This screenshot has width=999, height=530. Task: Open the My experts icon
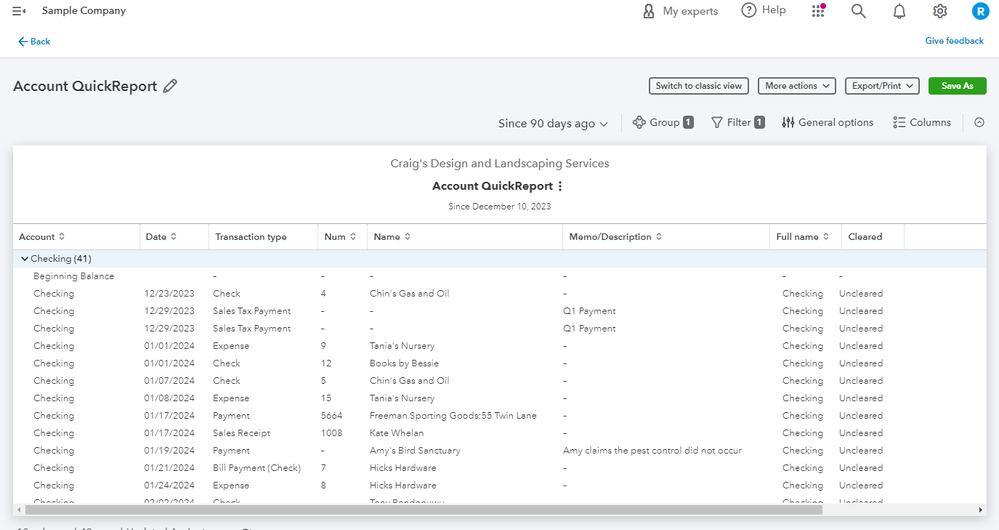[x=649, y=11]
